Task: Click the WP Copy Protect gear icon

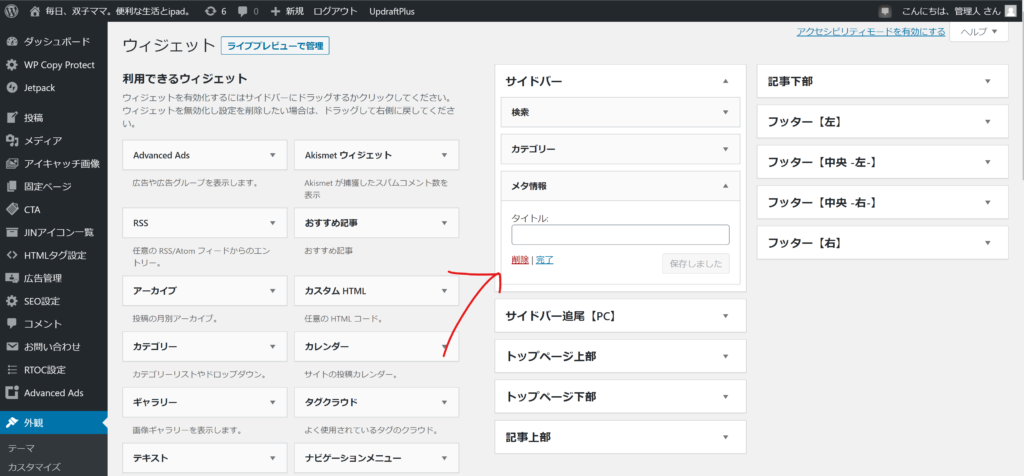Action: (x=12, y=65)
